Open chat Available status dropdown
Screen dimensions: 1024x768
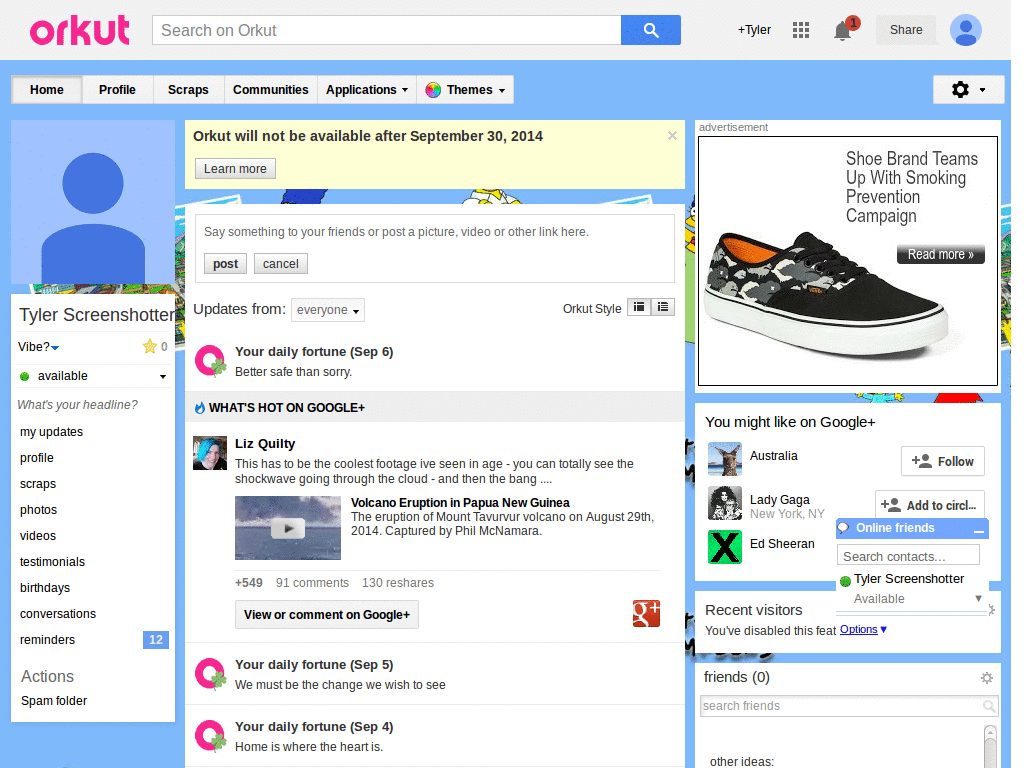point(978,598)
